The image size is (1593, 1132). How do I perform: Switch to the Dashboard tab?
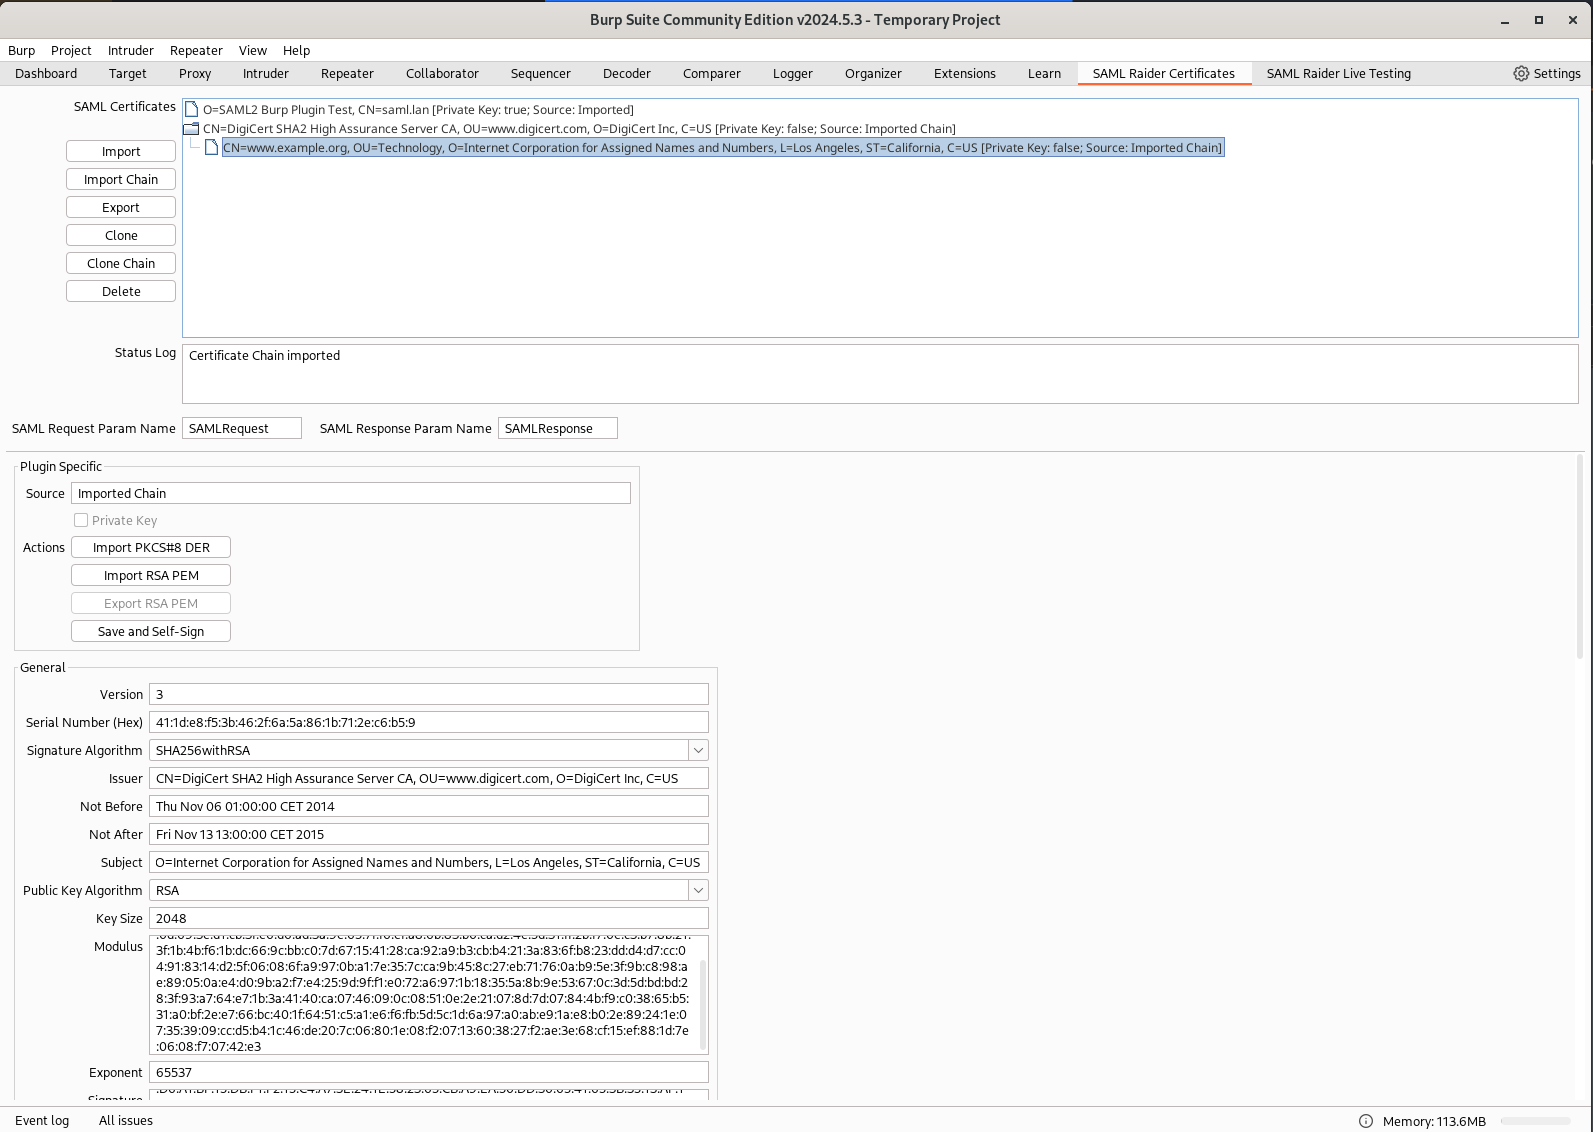46,73
